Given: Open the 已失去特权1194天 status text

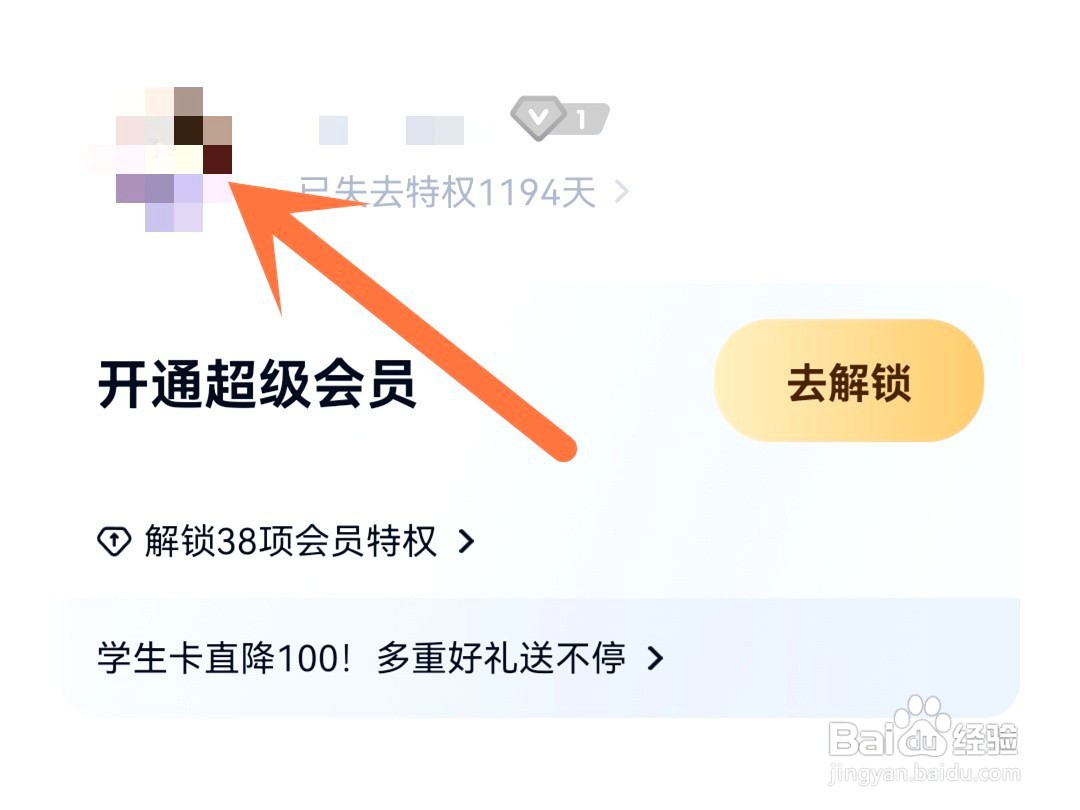Looking at the screenshot, I should (x=448, y=192).
